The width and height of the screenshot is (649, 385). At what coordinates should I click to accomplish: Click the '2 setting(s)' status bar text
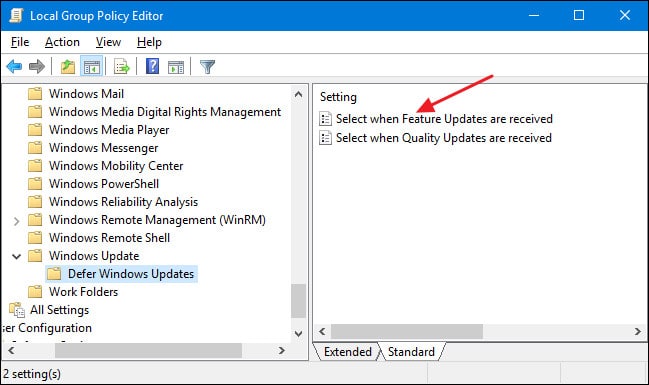pyautogui.click(x=32, y=374)
